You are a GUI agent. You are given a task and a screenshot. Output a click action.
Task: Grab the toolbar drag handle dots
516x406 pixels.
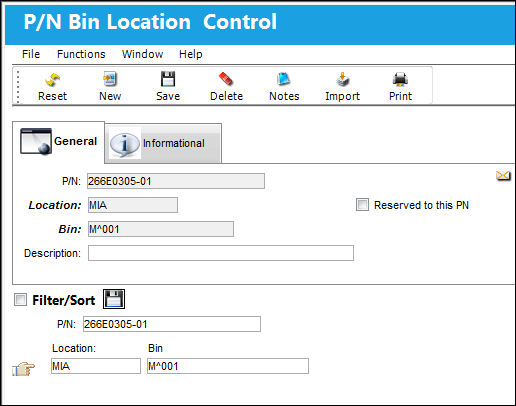coord(18,86)
